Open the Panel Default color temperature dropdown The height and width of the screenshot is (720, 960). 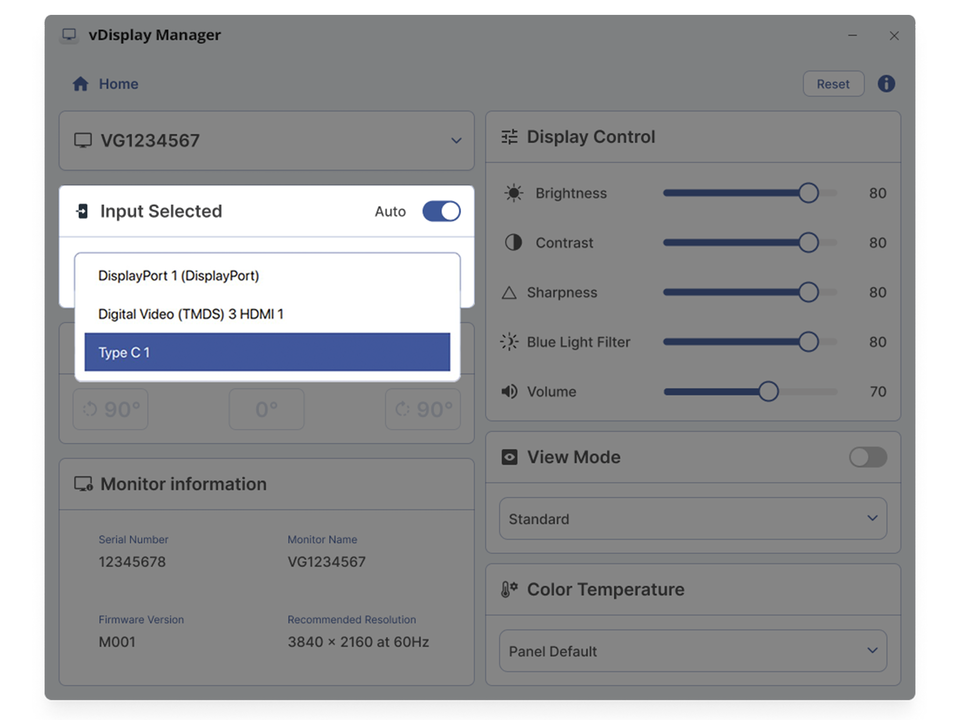coord(692,651)
